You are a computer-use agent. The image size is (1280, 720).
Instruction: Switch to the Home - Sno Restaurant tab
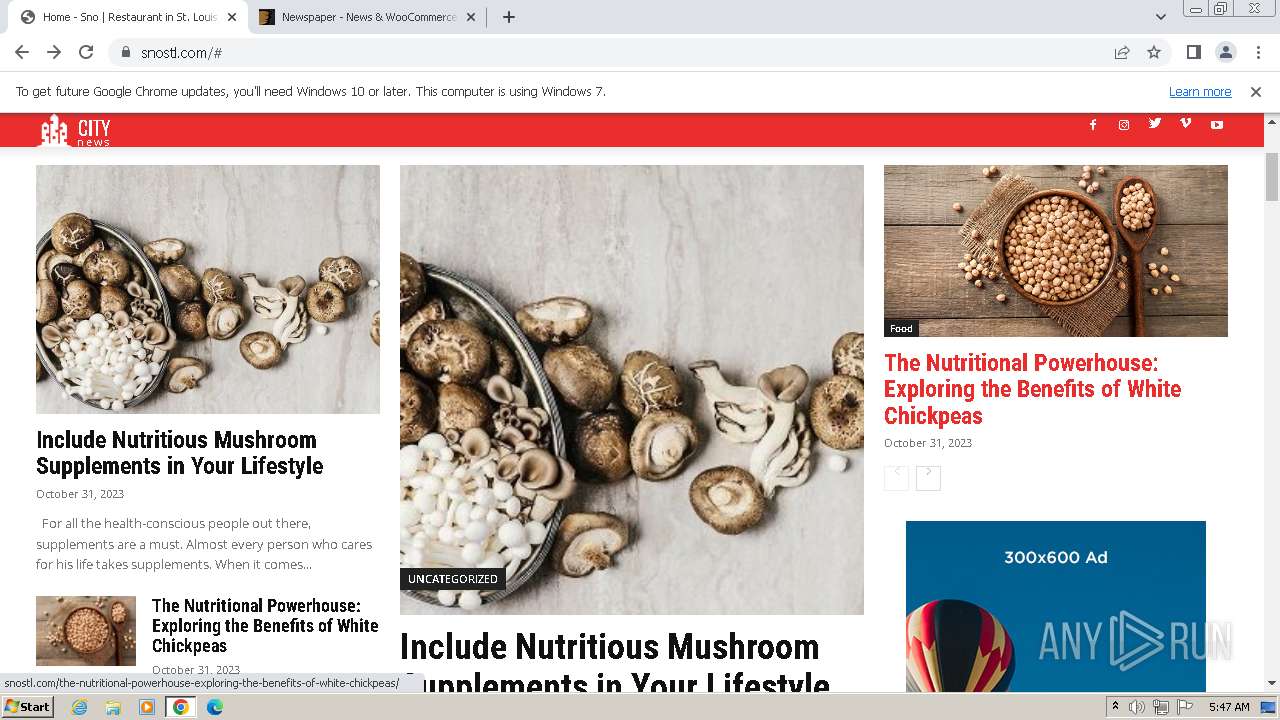click(130, 17)
